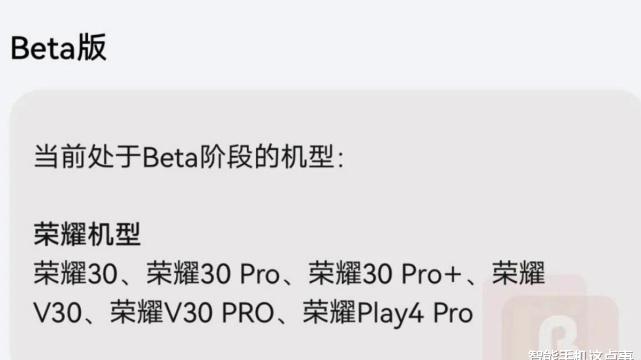Screen dimensions: 641x360
Task: Select the bold 荣耀机型 heading
Action: pyautogui.click(x=87, y=234)
